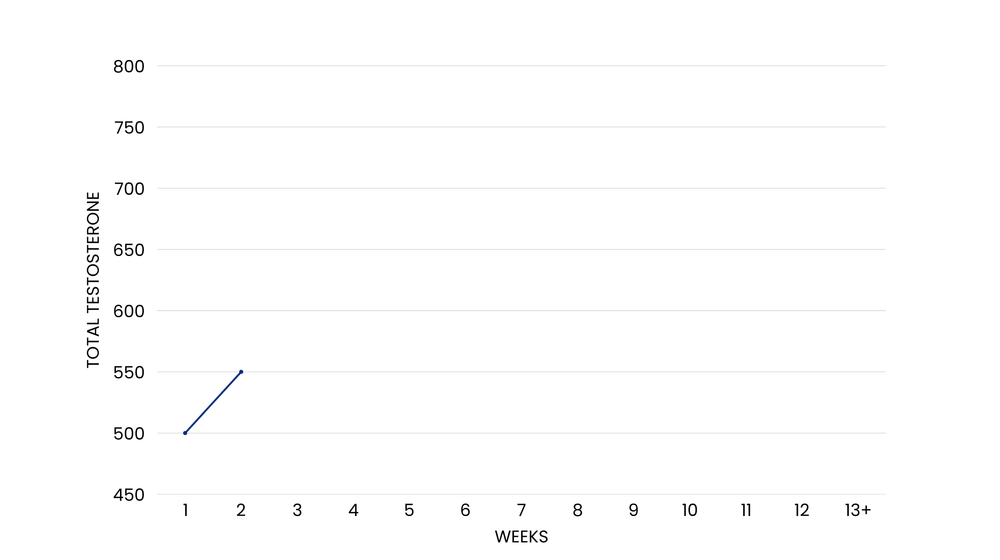The width and height of the screenshot is (1000, 560).
Task: Click the data point at week 2
Action: point(241,372)
